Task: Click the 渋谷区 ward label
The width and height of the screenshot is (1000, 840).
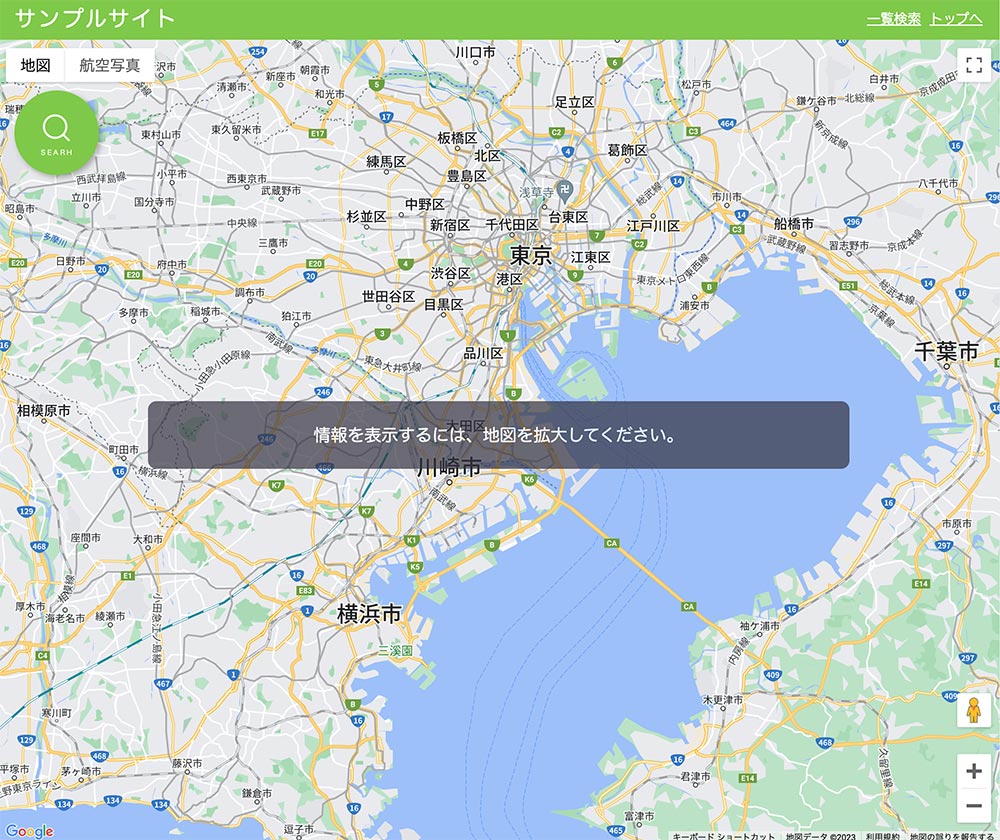Action: pyautogui.click(x=451, y=273)
